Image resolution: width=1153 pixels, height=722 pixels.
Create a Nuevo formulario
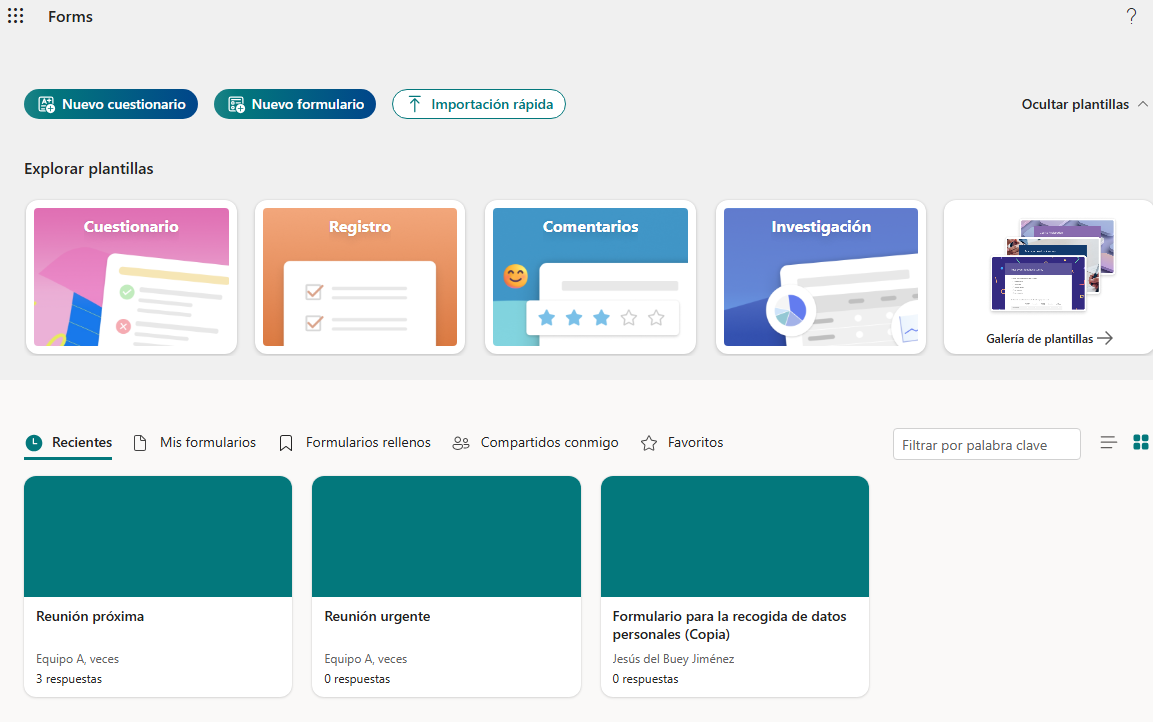pos(295,104)
